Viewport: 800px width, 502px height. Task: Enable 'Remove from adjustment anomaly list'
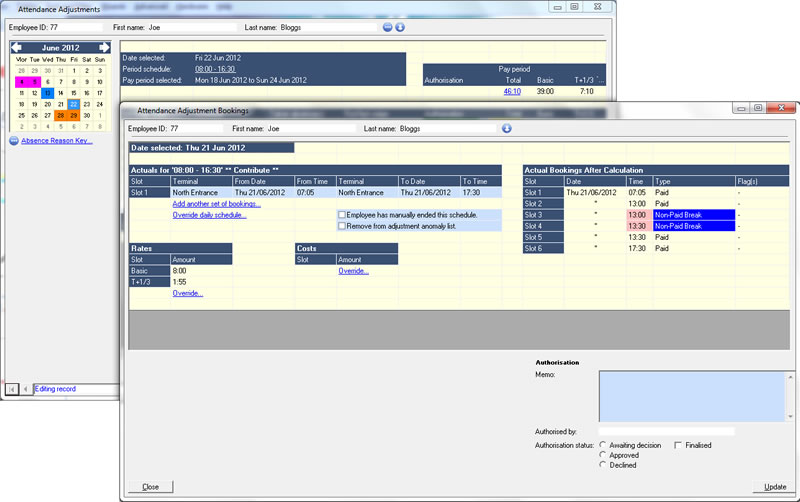click(342, 227)
